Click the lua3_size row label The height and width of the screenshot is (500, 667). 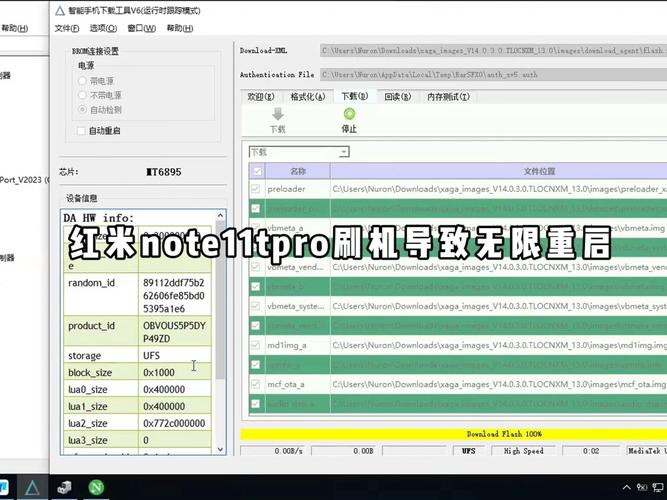(x=88, y=440)
